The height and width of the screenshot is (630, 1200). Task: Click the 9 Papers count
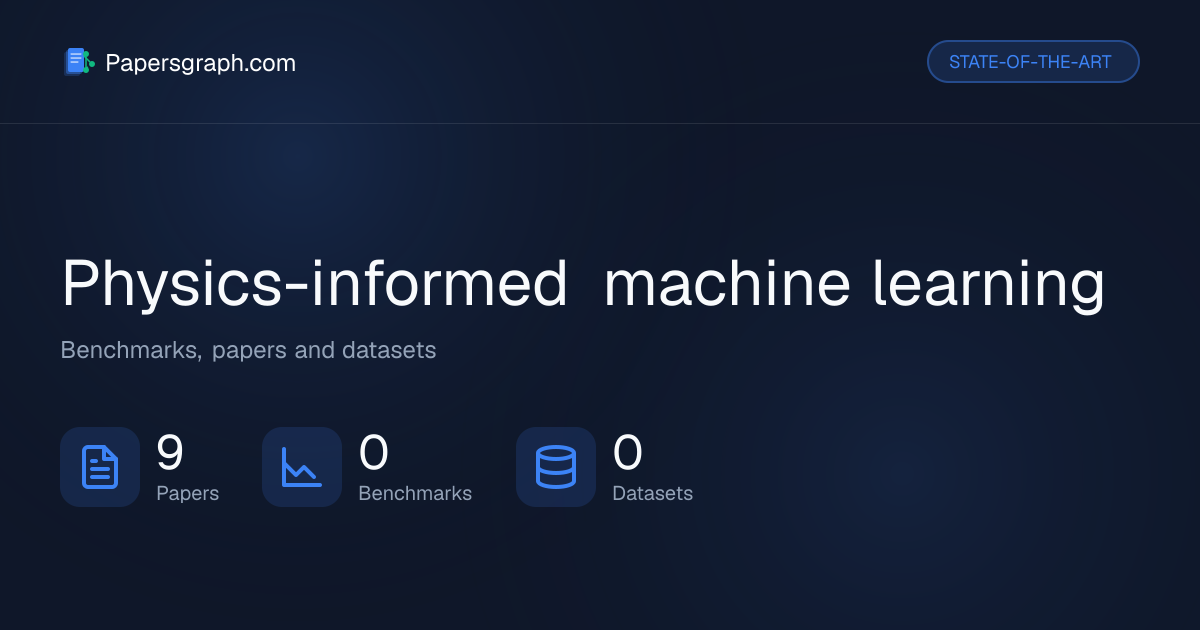coord(170,452)
